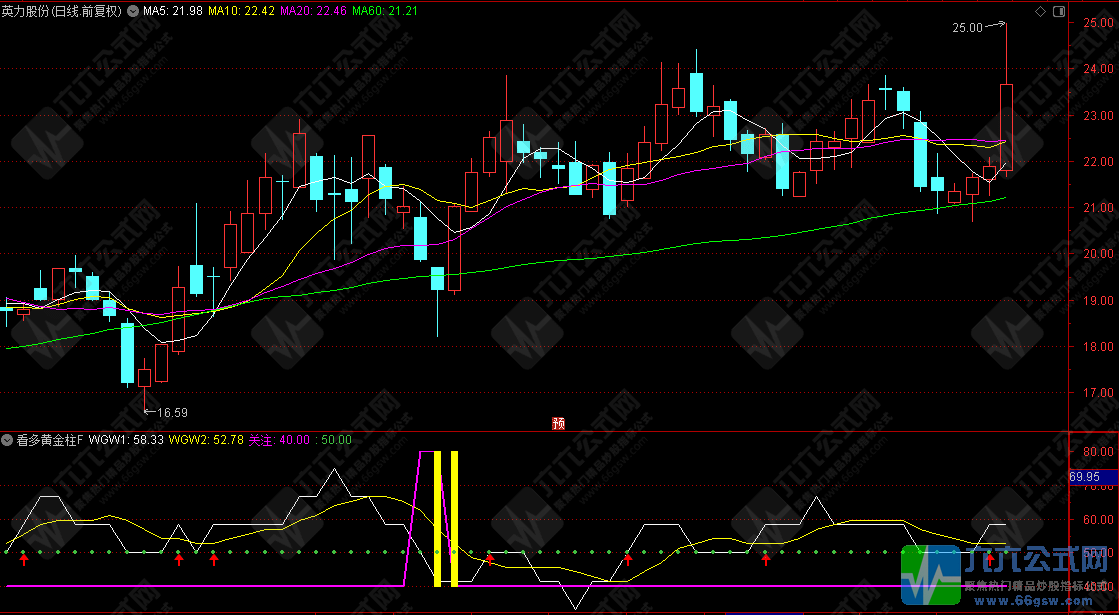
Task: Select the MA5 moving average label
Action: (x=173, y=11)
